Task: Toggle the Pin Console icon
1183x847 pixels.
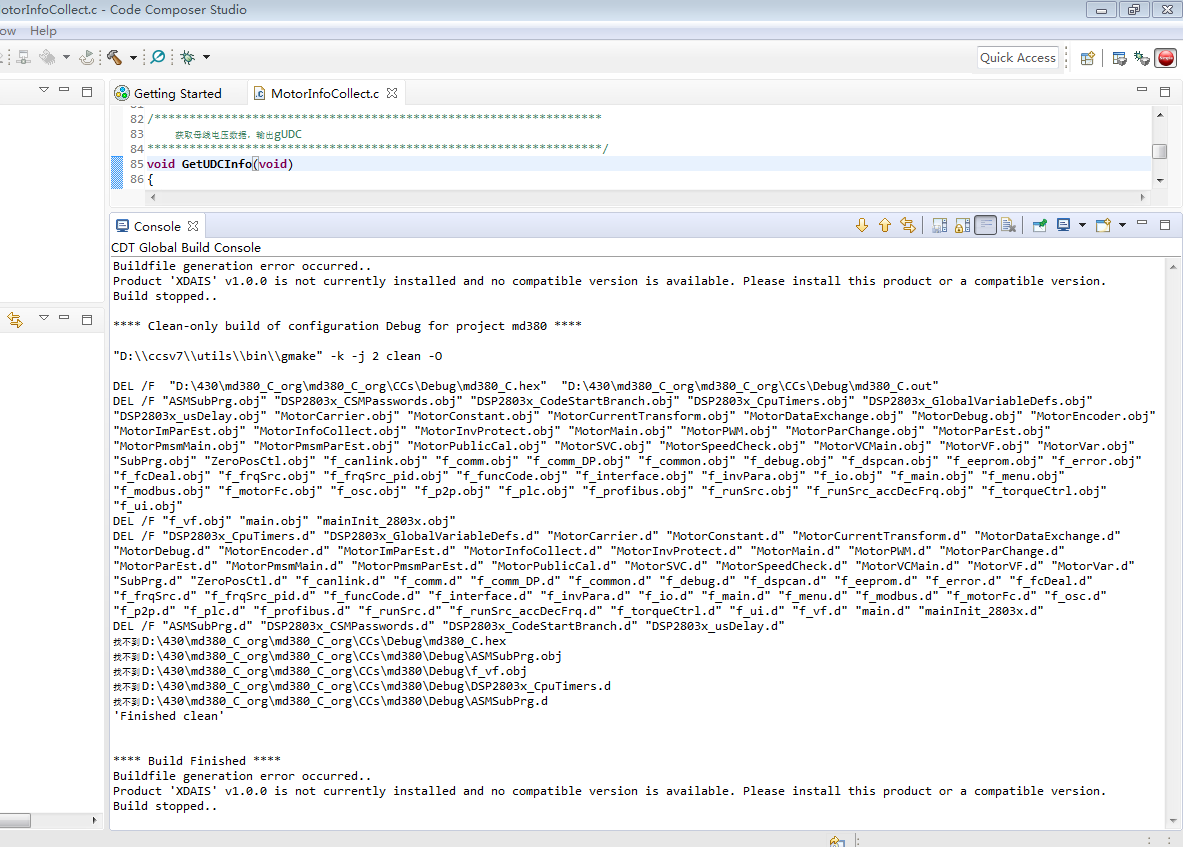Action: pyautogui.click(x=1040, y=226)
